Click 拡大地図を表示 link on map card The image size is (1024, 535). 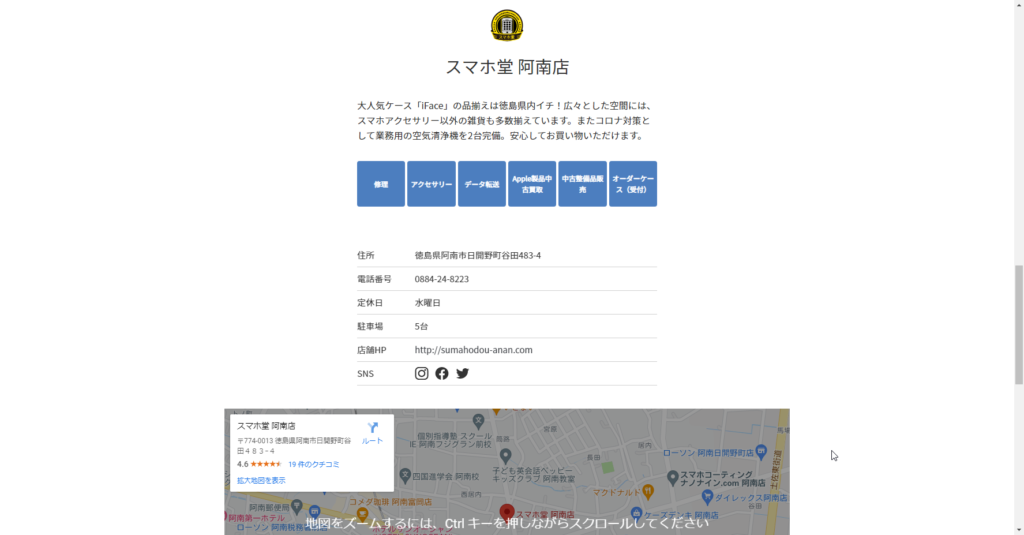pos(261,480)
